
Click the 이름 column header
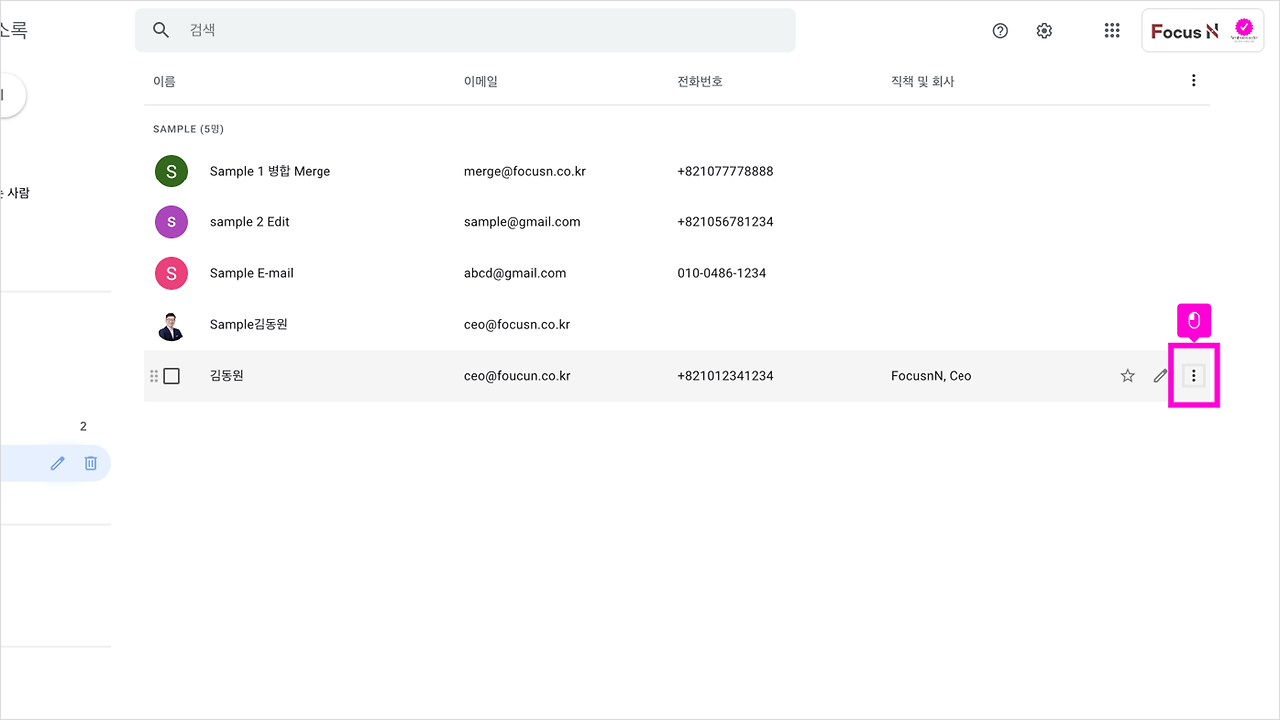tap(164, 81)
